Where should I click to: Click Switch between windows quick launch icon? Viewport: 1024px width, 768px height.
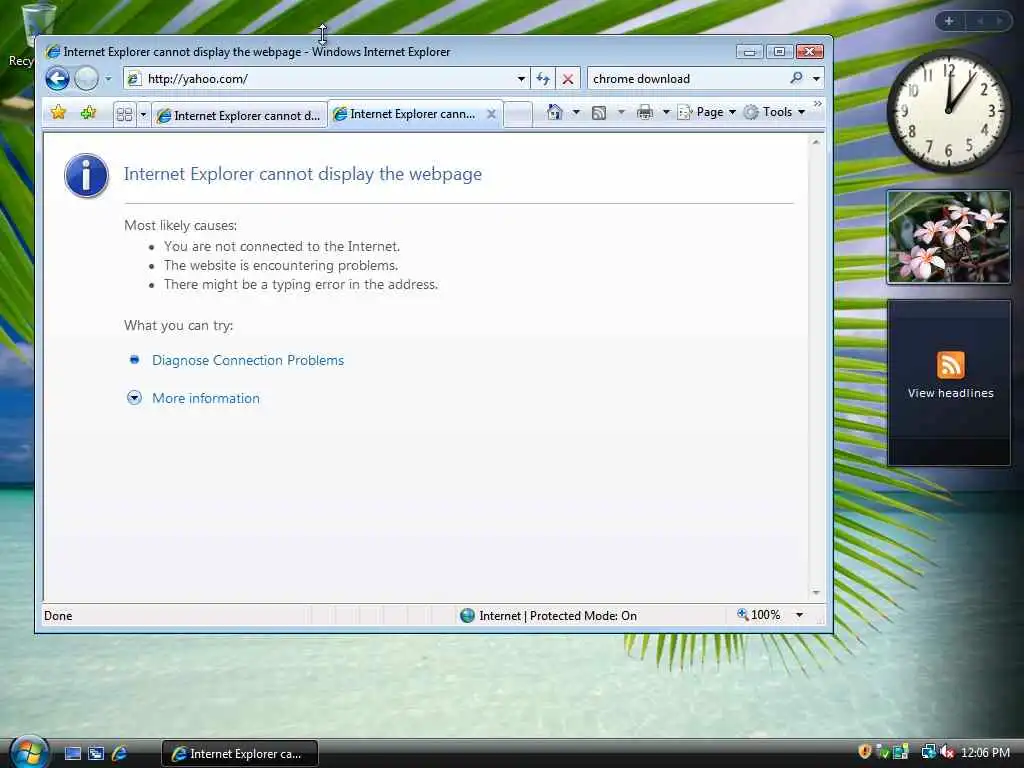[x=96, y=754]
